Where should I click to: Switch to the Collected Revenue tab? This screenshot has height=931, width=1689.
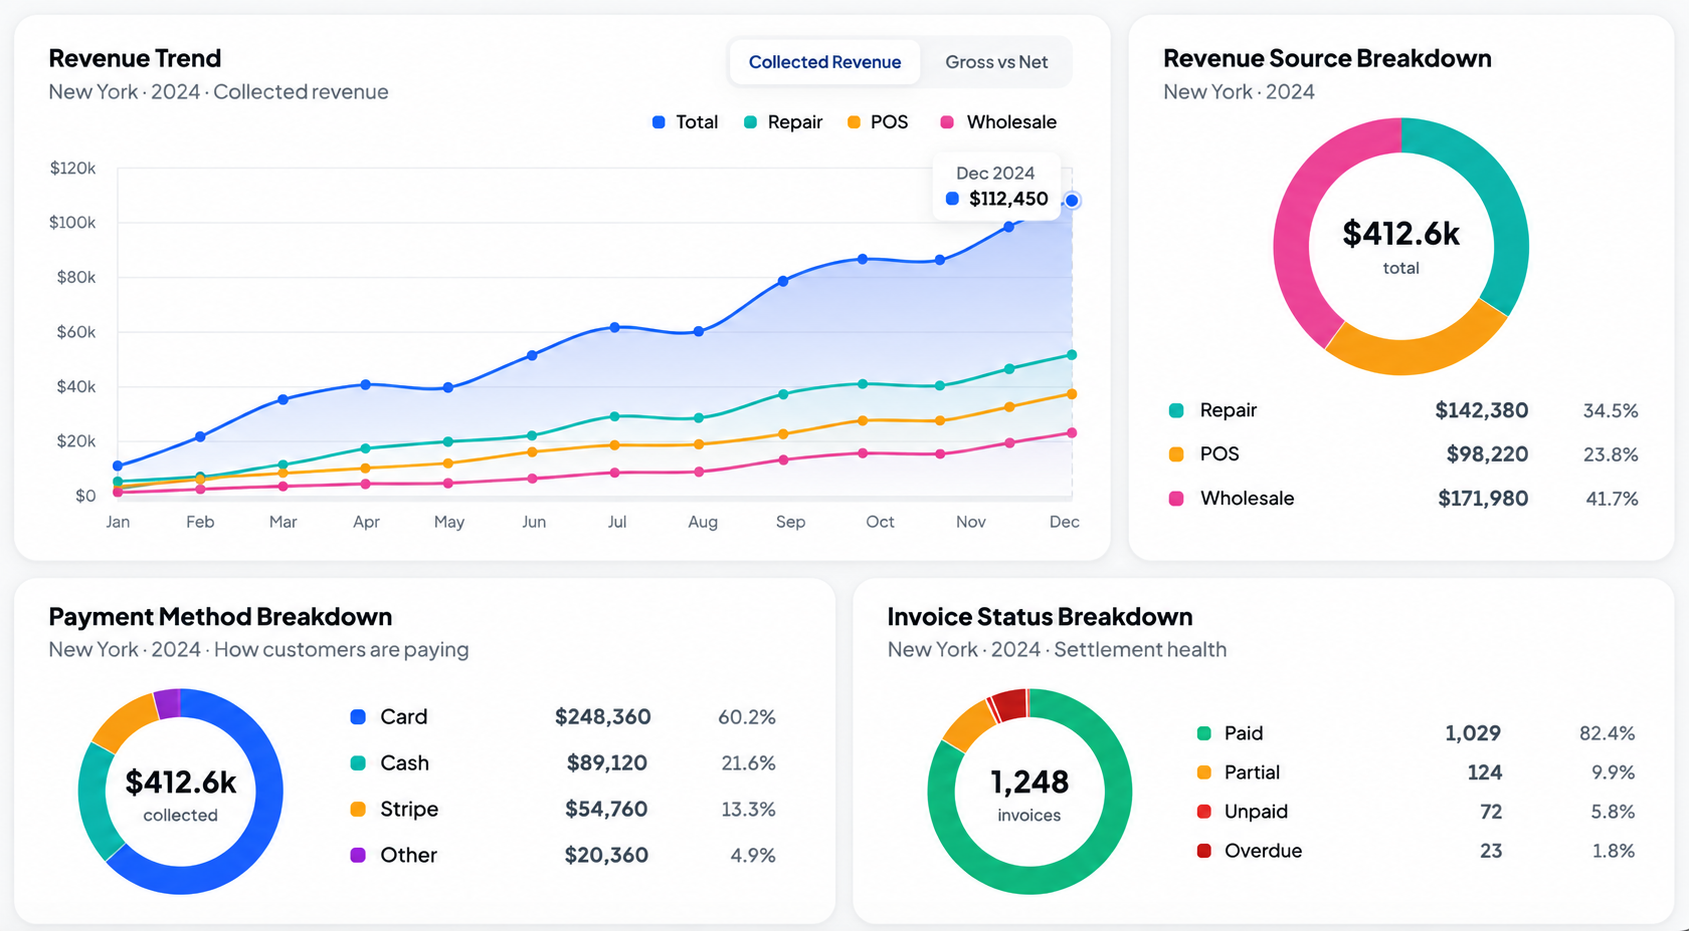coord(824,62)
